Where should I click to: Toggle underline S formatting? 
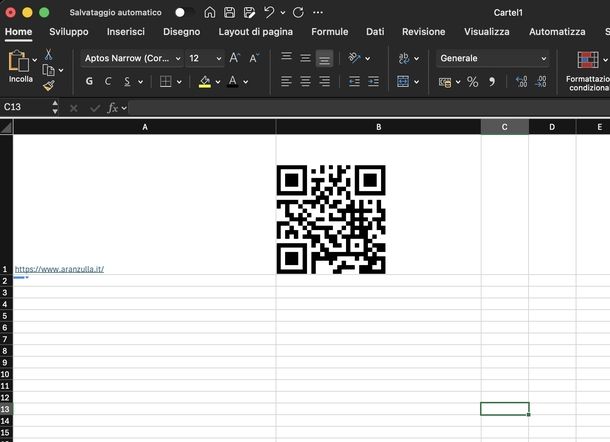tap(127, 81)
